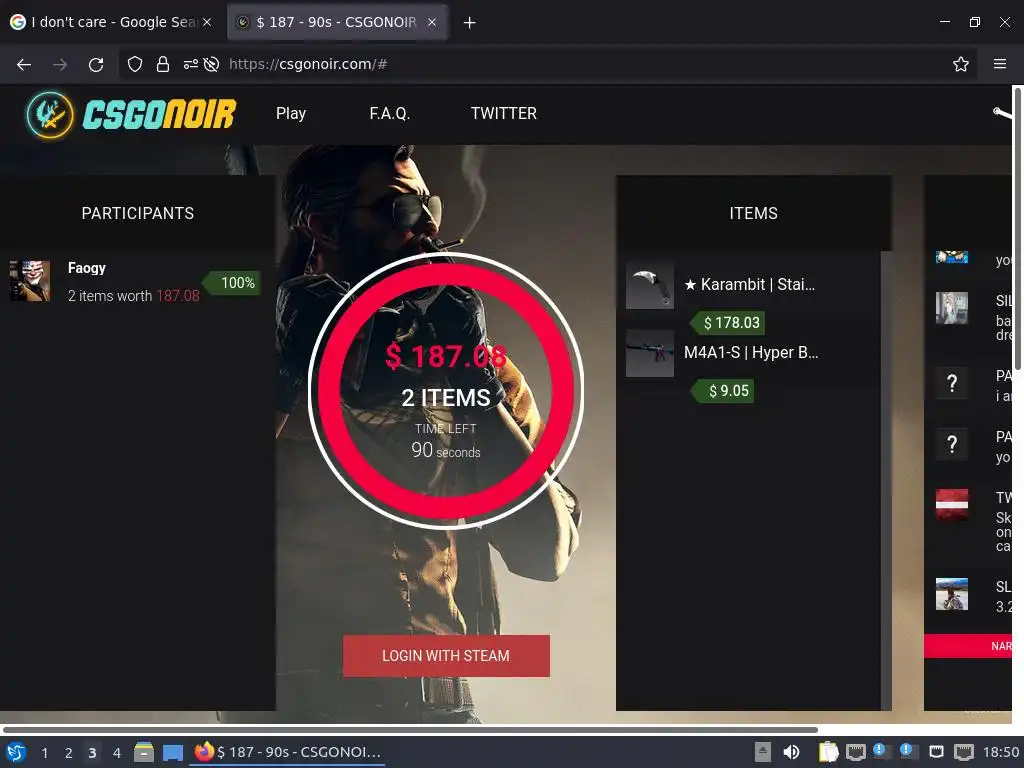Open the system start menu

16,752
